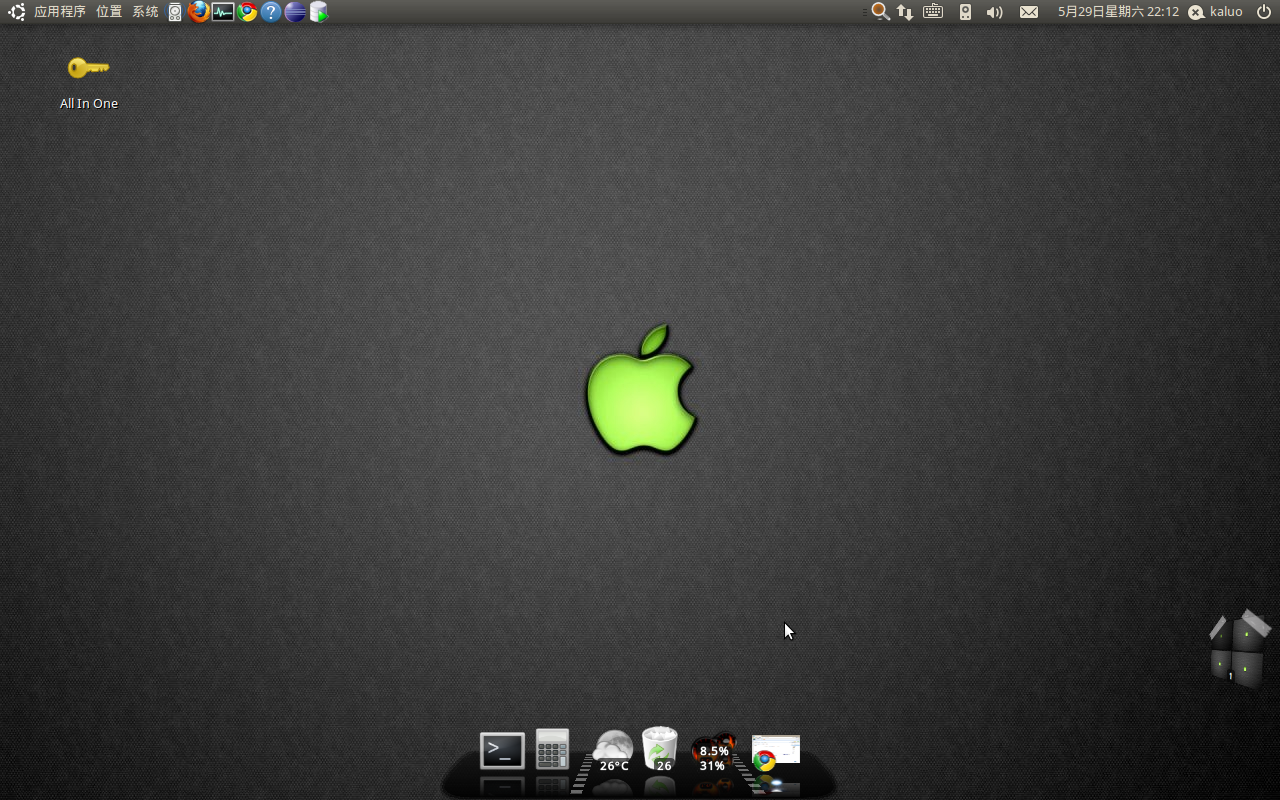The height and width of the screenshot is (800, 1280).
Task: Open the trash bin showing 26 items
Action: (x=660, y=749)
